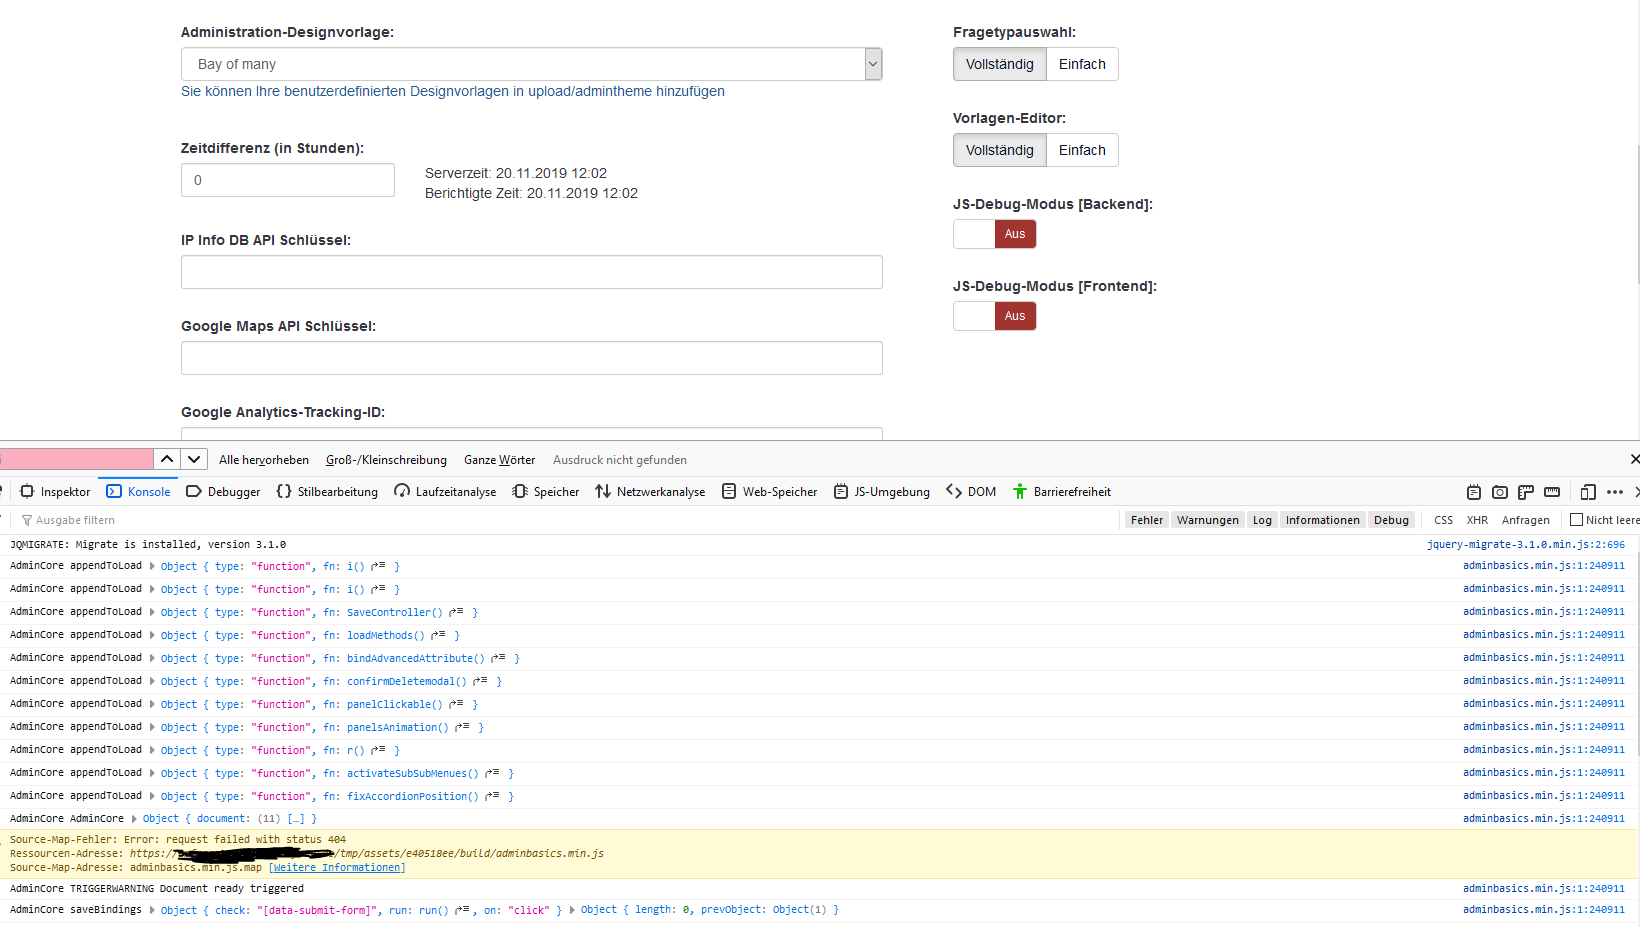
Task: Open the scratchpad notes icon in devtools toolbar
Action: coord(1474,492)
